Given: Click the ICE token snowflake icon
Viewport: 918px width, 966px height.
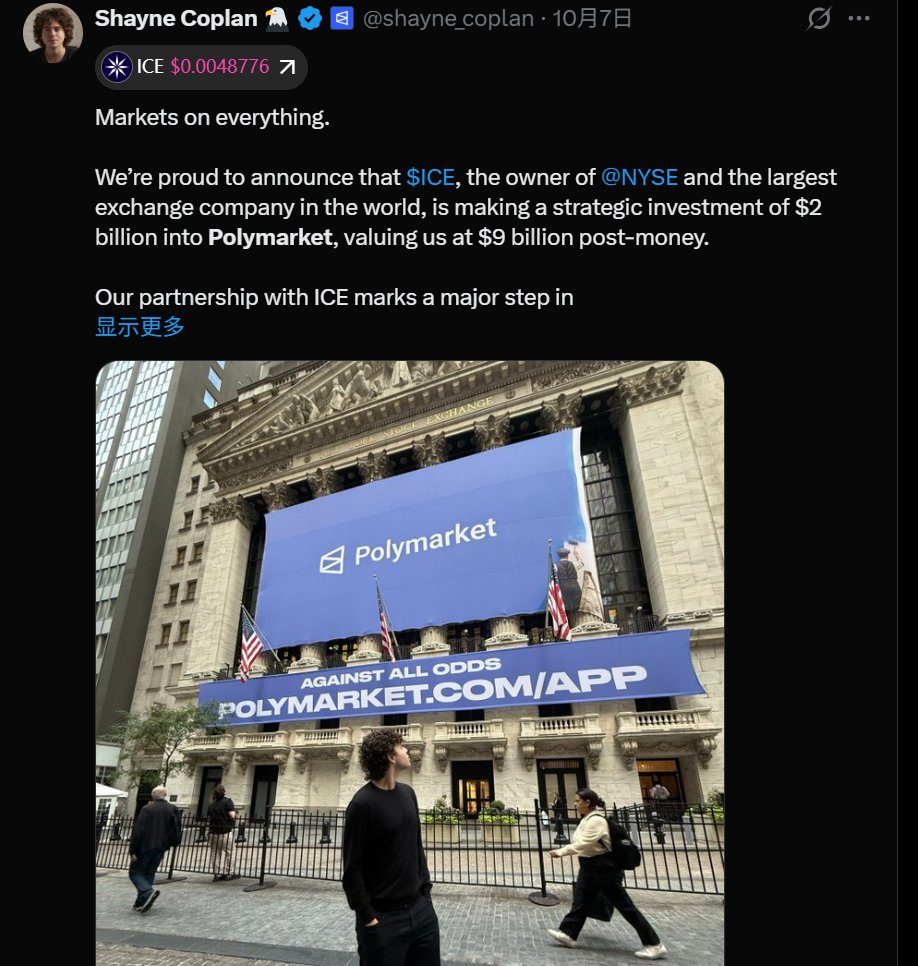Looking at the screenshot, I should click(x=116, y=67).
